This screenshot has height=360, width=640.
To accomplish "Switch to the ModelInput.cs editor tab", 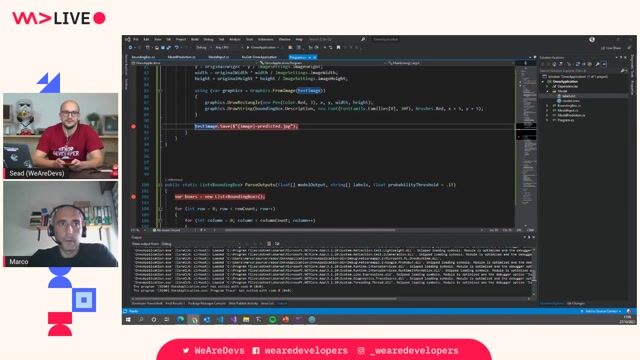I will 218,57.
